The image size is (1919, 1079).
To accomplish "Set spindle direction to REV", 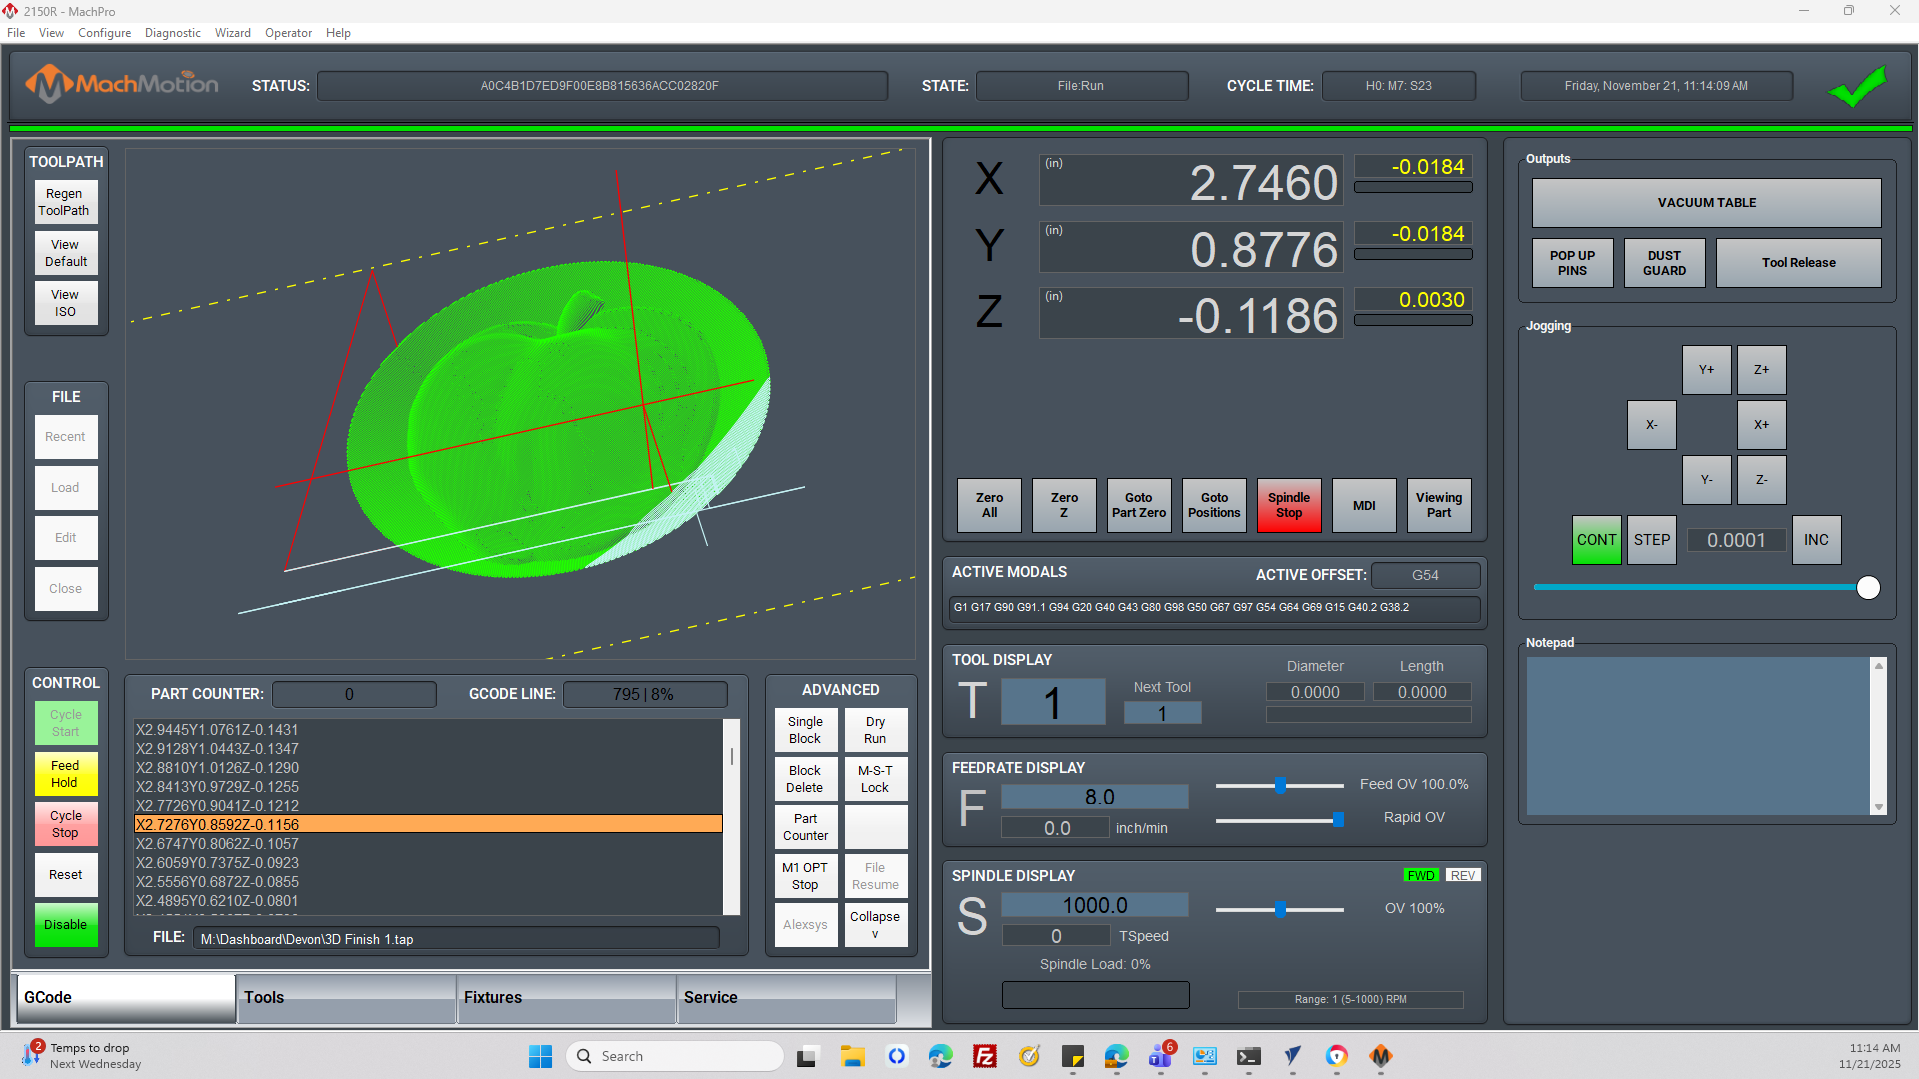I will tap(1462, 875).
